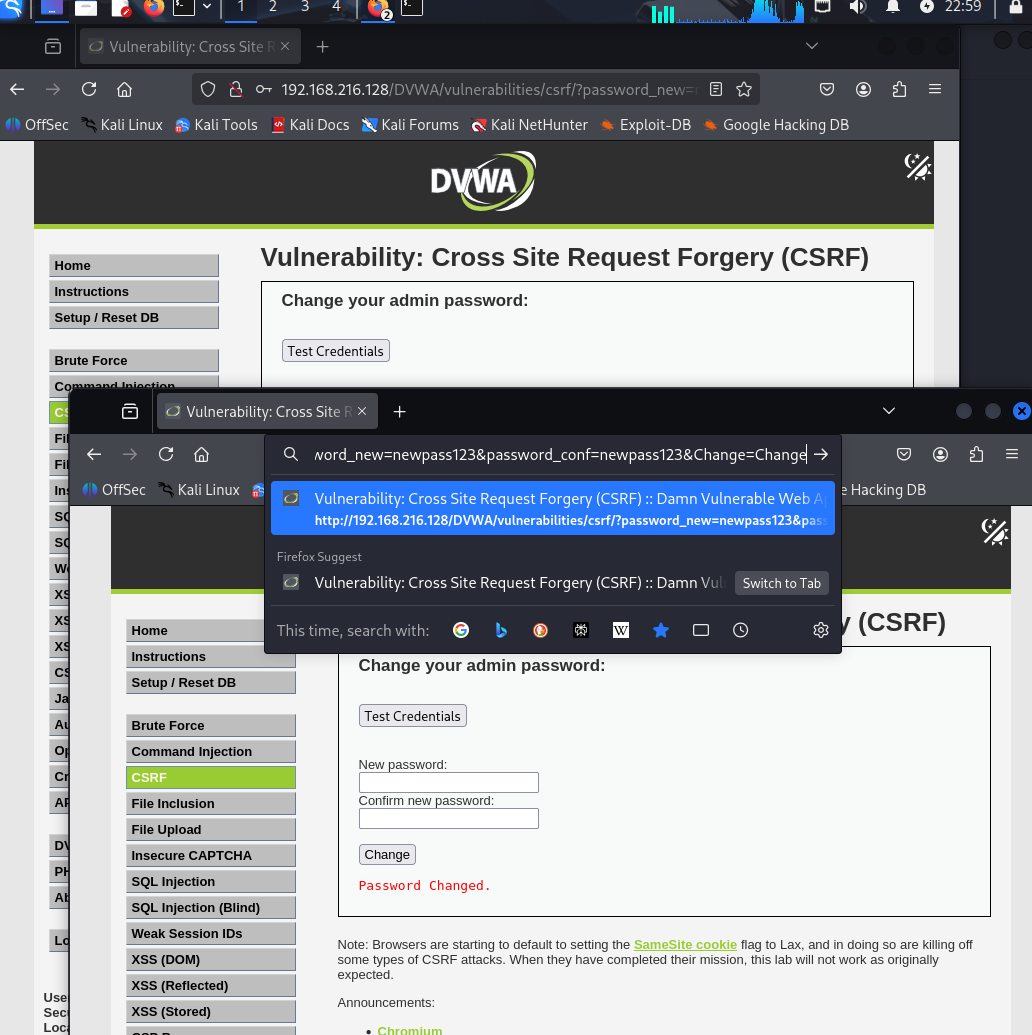Open File Inclusion menu item
Image resolution: width=1032 pixels, height=1035 pixels.
pos(211,804)
